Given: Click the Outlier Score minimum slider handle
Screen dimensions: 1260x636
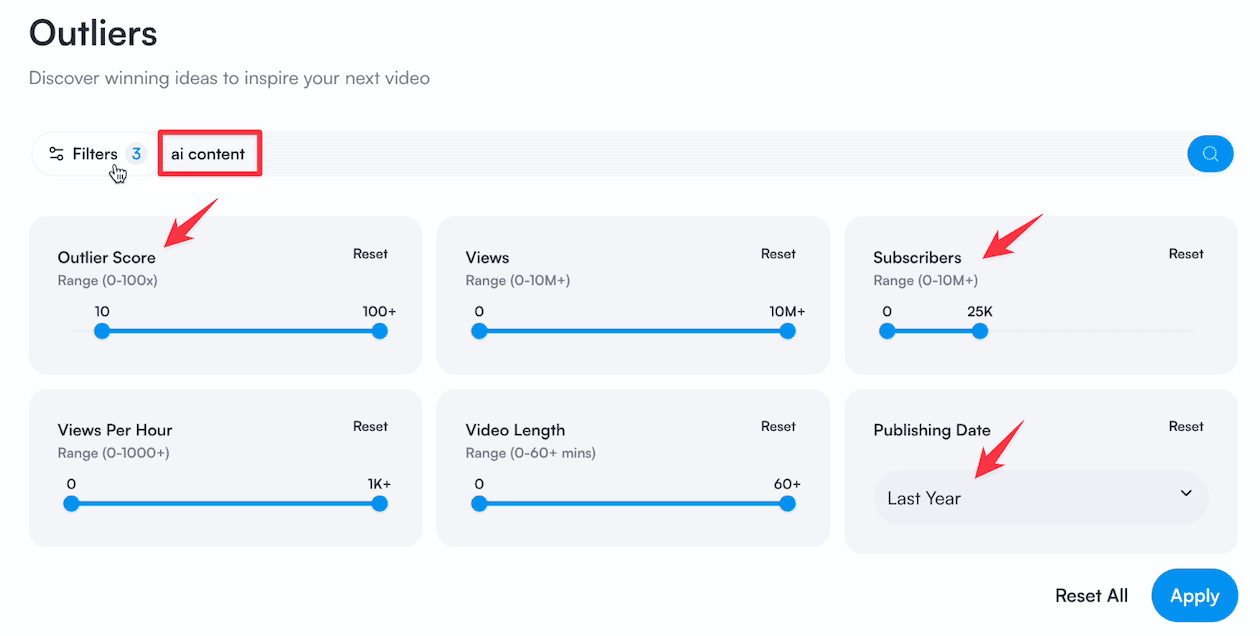Looking at the screenshot, I should pyautogui.click(x=102, y=331).
